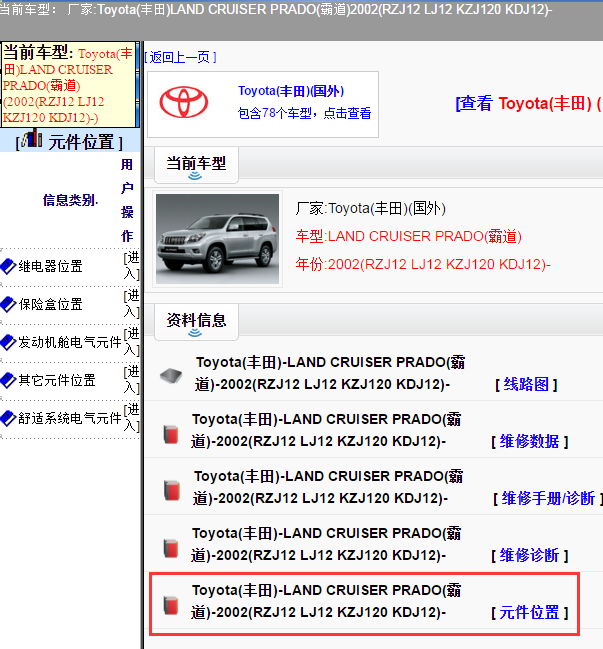Select 其它元件位置 in the sidebar
The width and height of the screenshot is (603, 649).
57,380
